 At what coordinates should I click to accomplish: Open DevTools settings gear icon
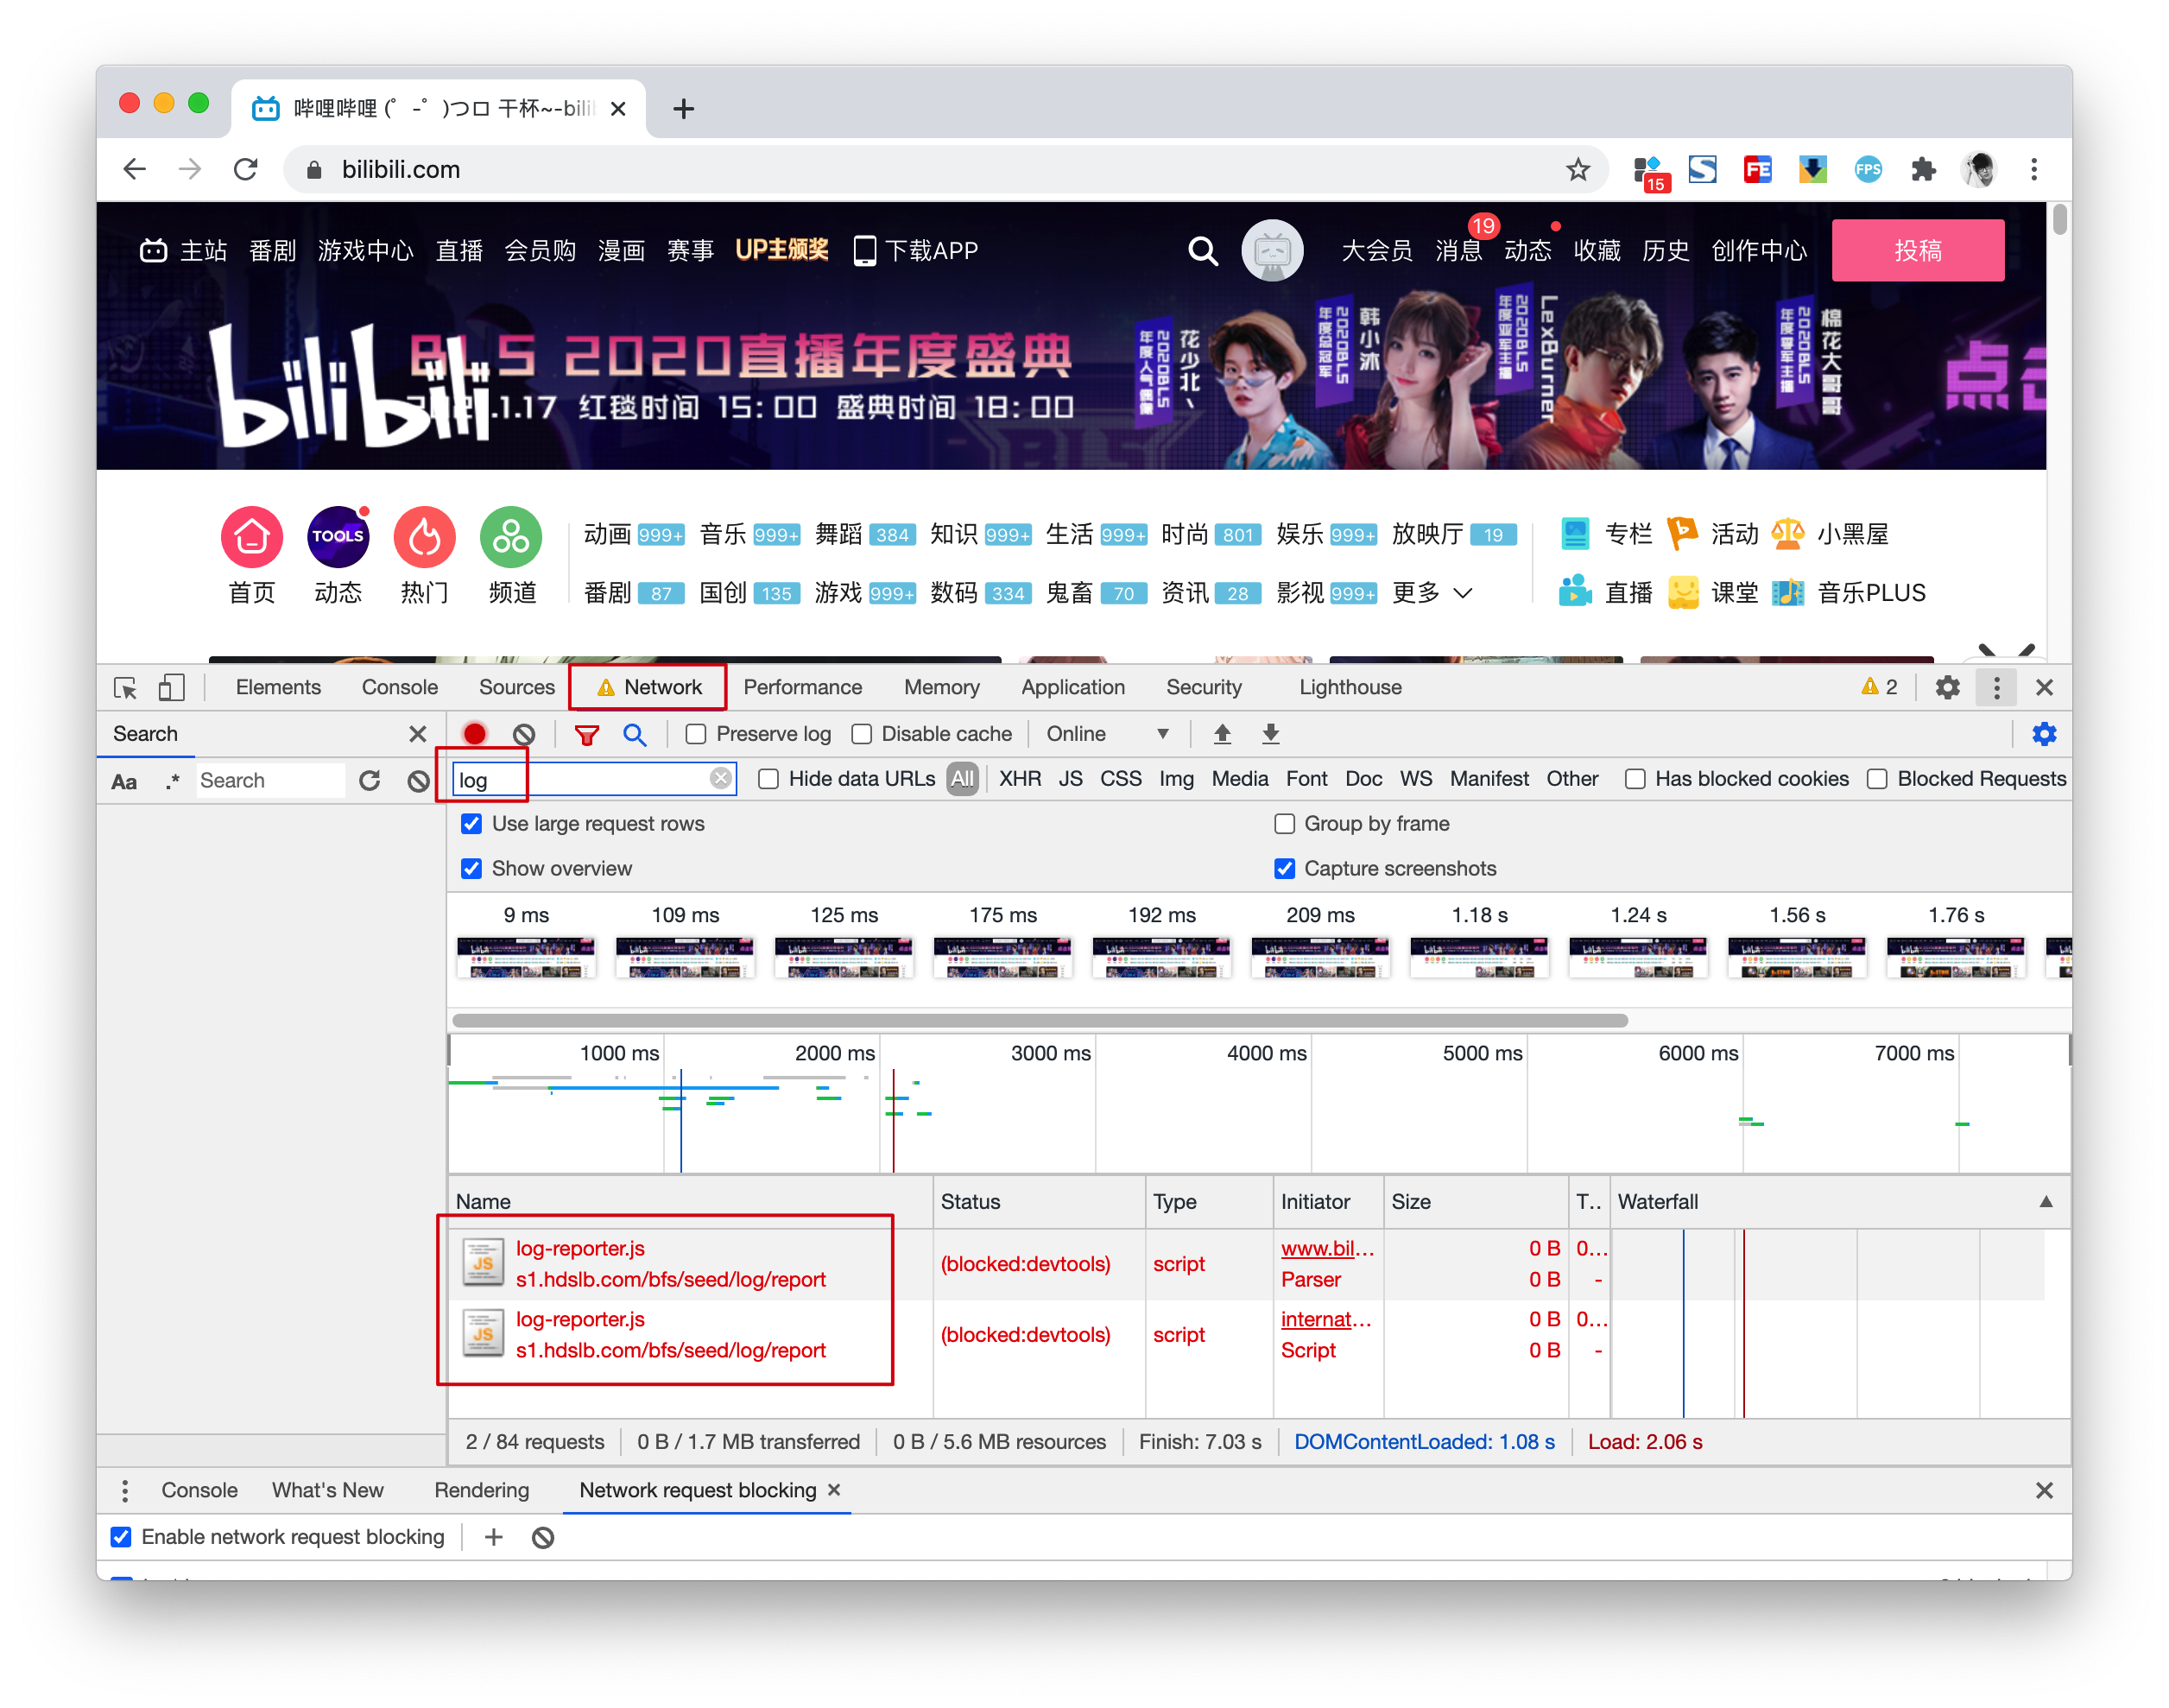(x=1946, y=688)
